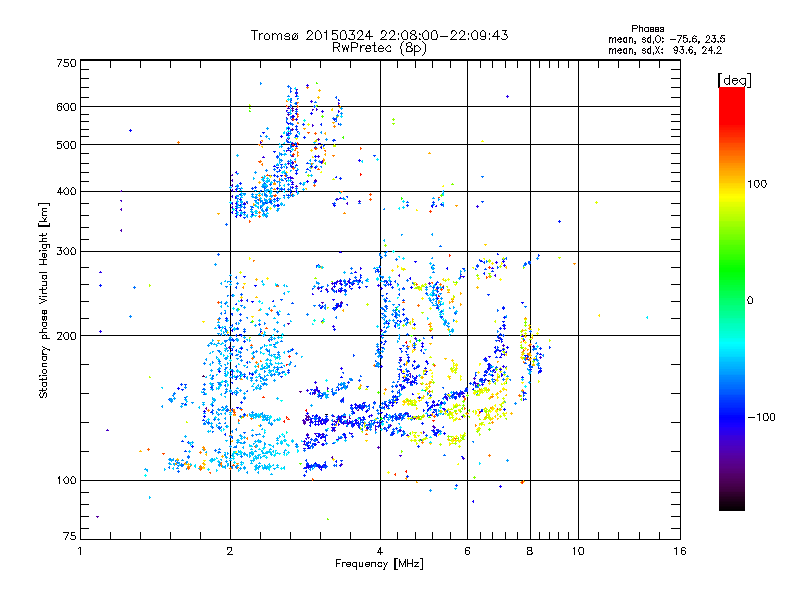
Task: Click the phase colorbar
Action: click(732, 298)
